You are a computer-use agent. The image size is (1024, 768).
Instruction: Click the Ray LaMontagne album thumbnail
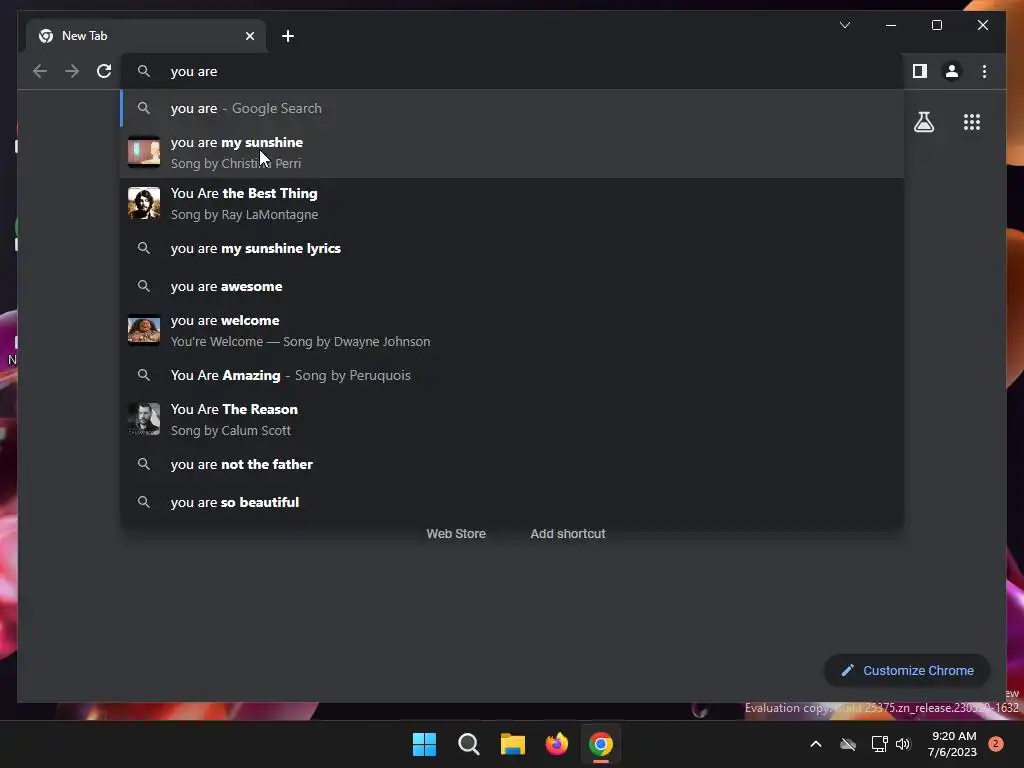click(x=144, y=203)
